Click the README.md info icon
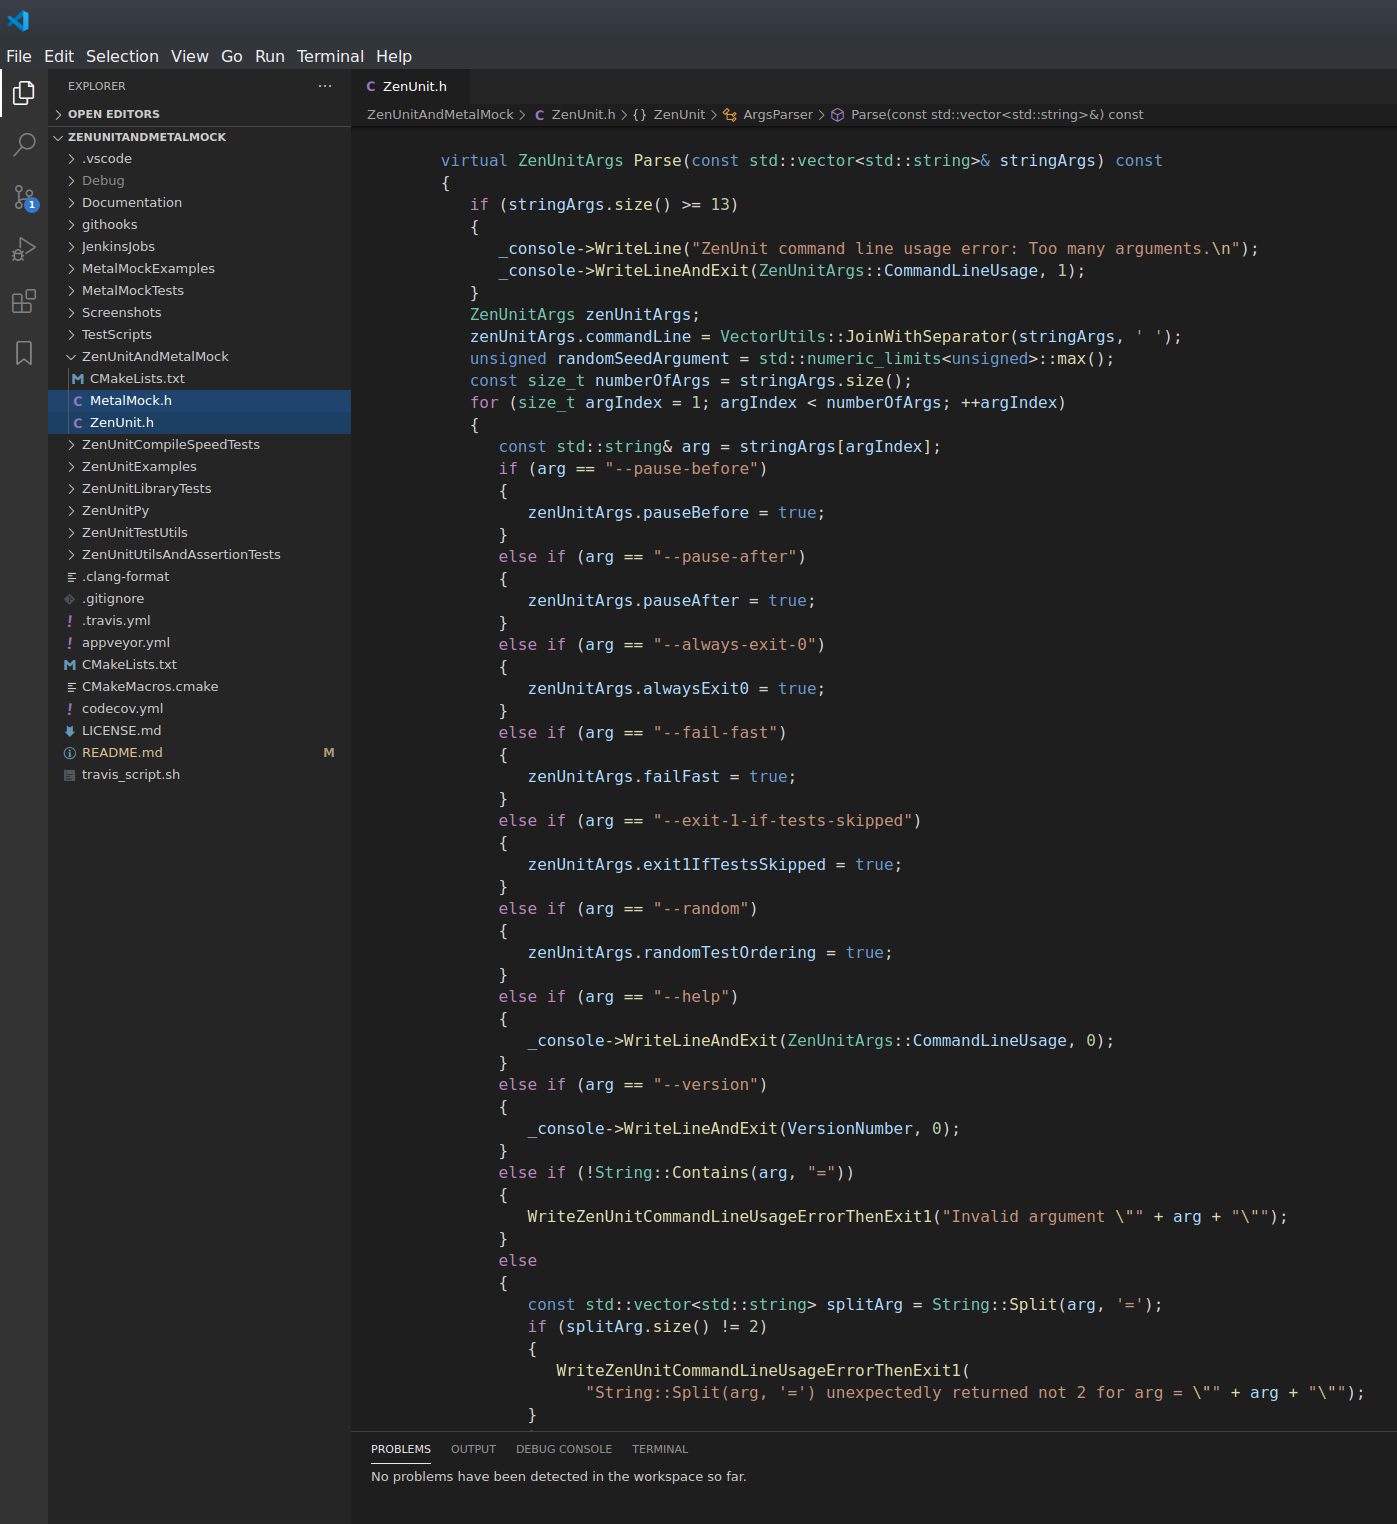1397x1524 pixels. coord(70,753)
